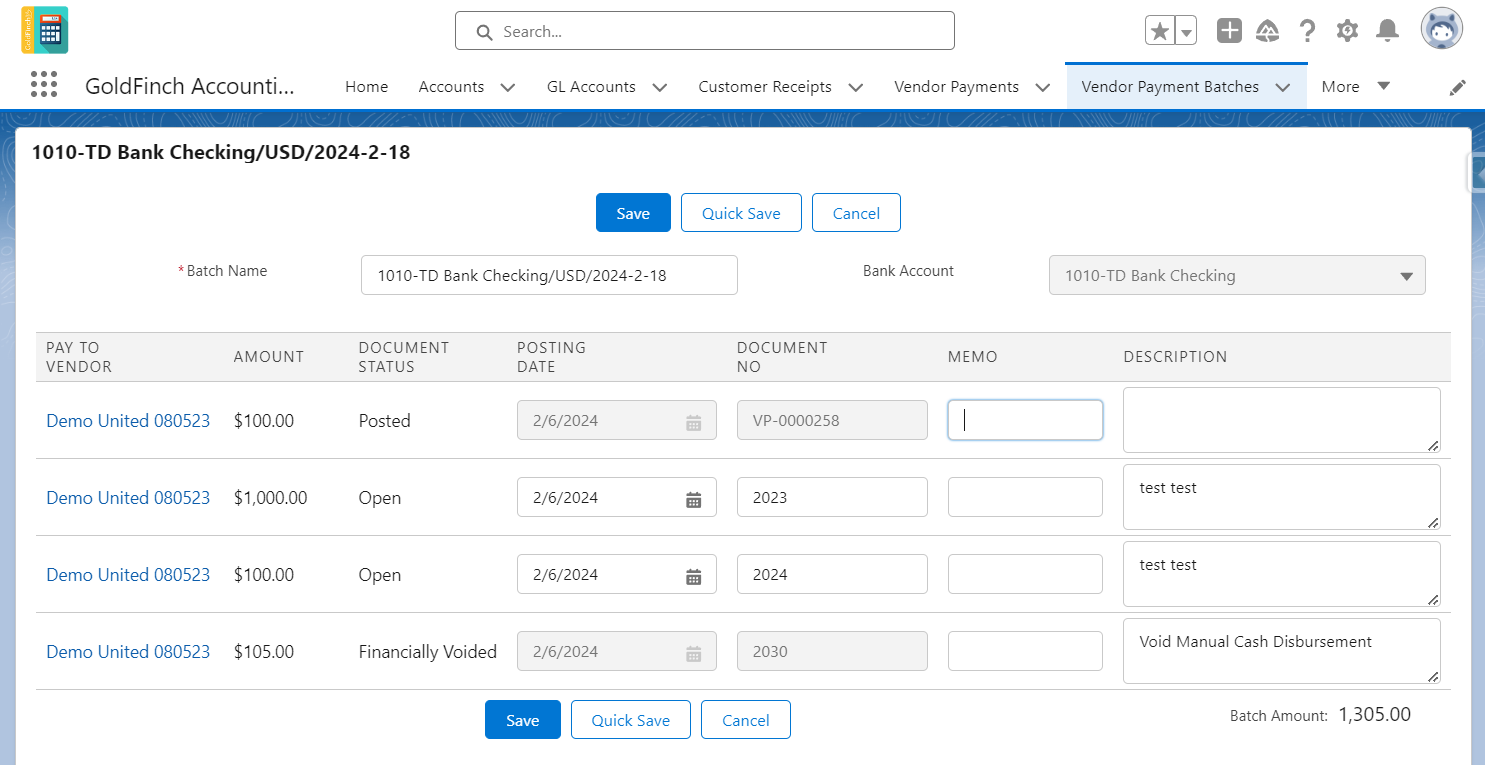The height and width of the screenshot is (765, 1485).
Task: Click Memo field in the $1,000.00 row
Action: [1025, 497]
